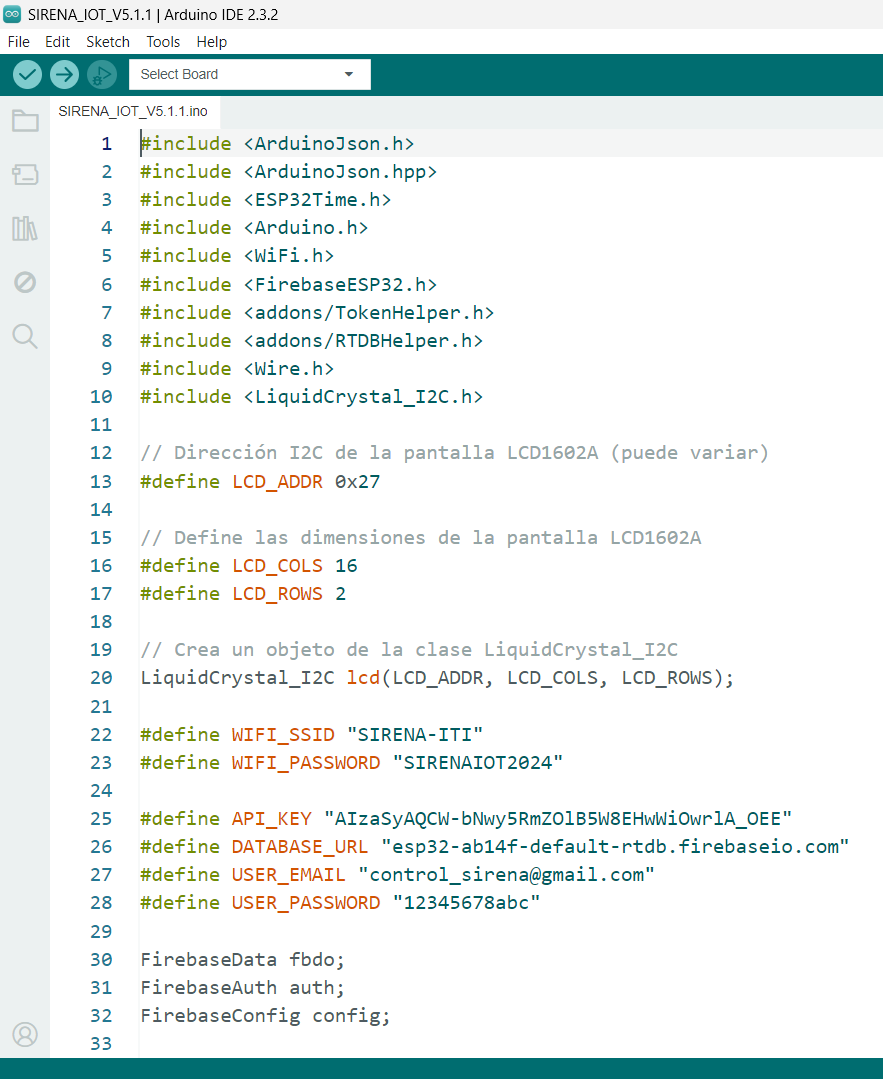Open the Tools menu
This screenshot has height=1079, width=883.
click(x=163, y=42)
